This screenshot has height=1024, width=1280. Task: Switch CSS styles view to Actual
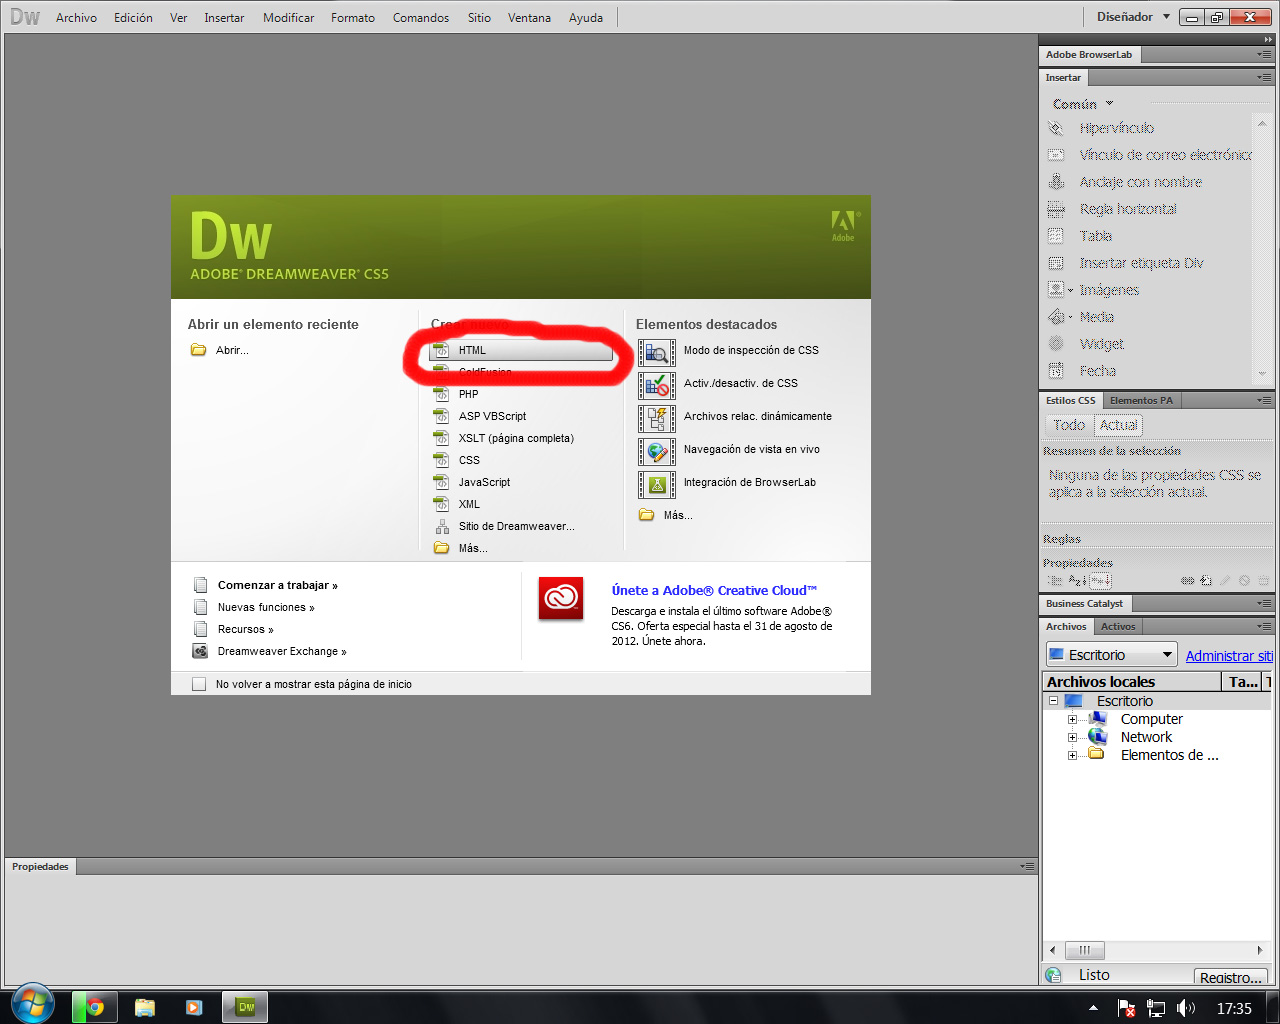[1117, 424]
